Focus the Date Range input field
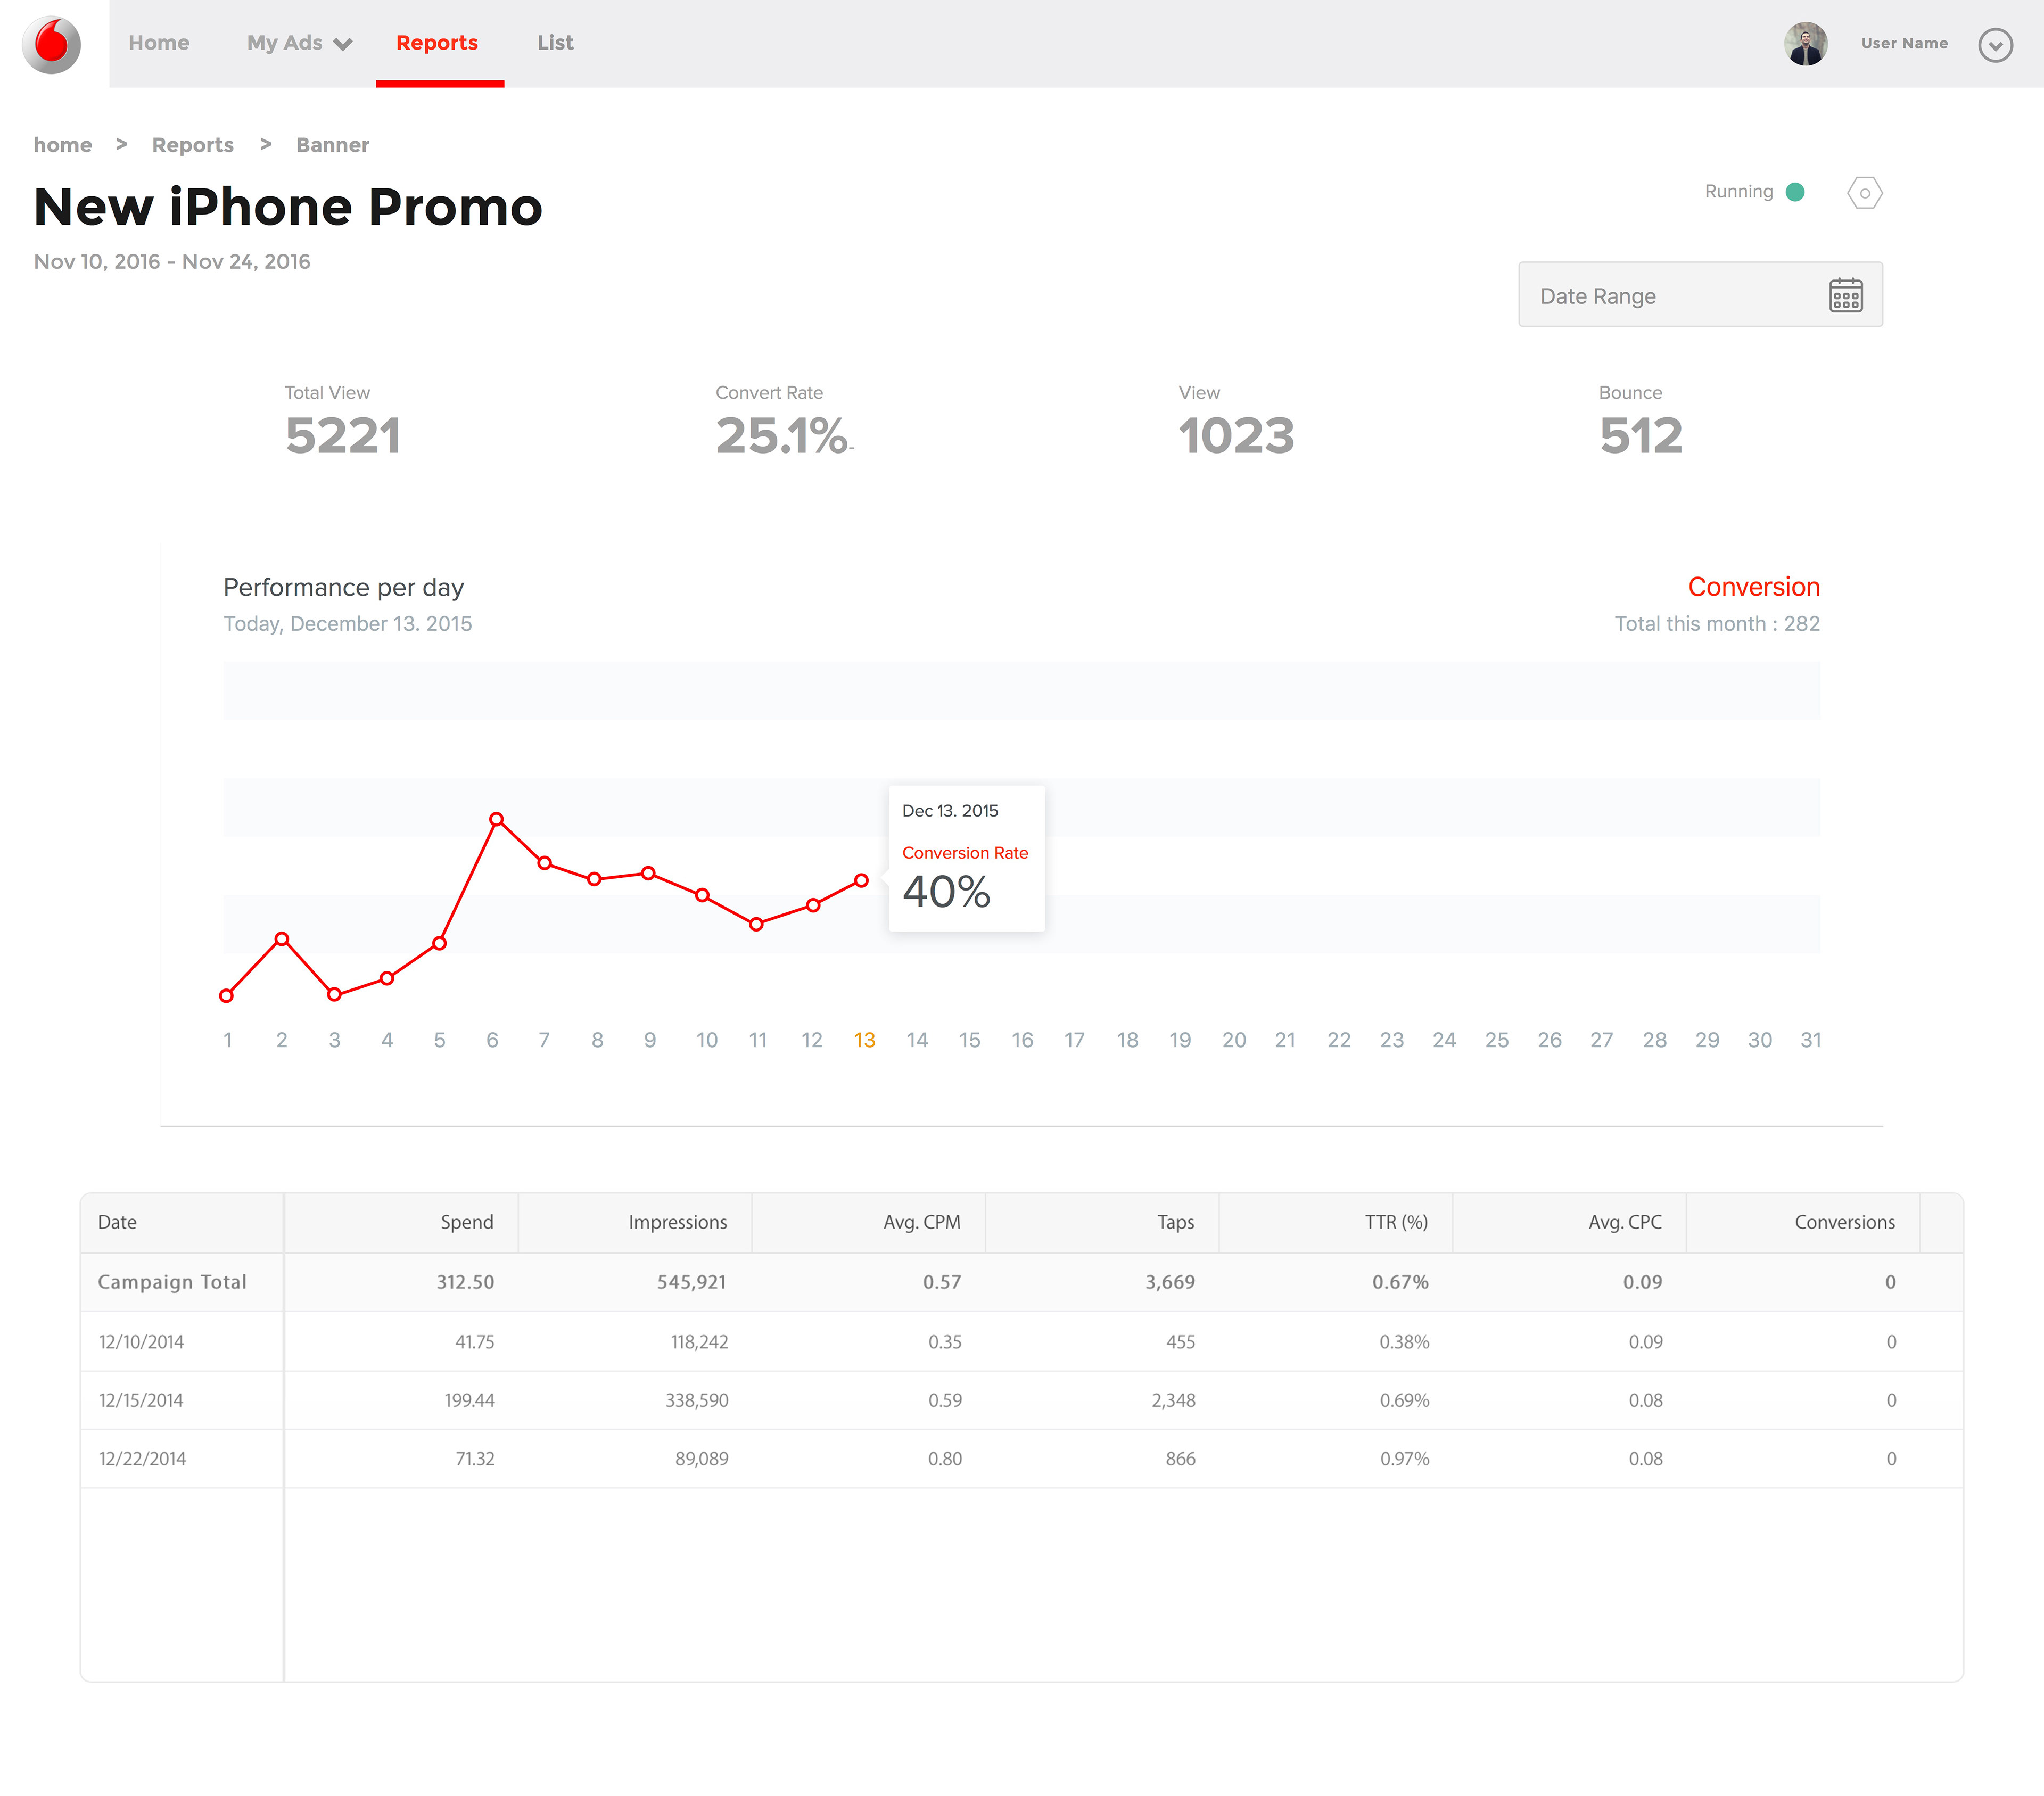This screenshot has height=1796, width=2044. pos(1700,294)
